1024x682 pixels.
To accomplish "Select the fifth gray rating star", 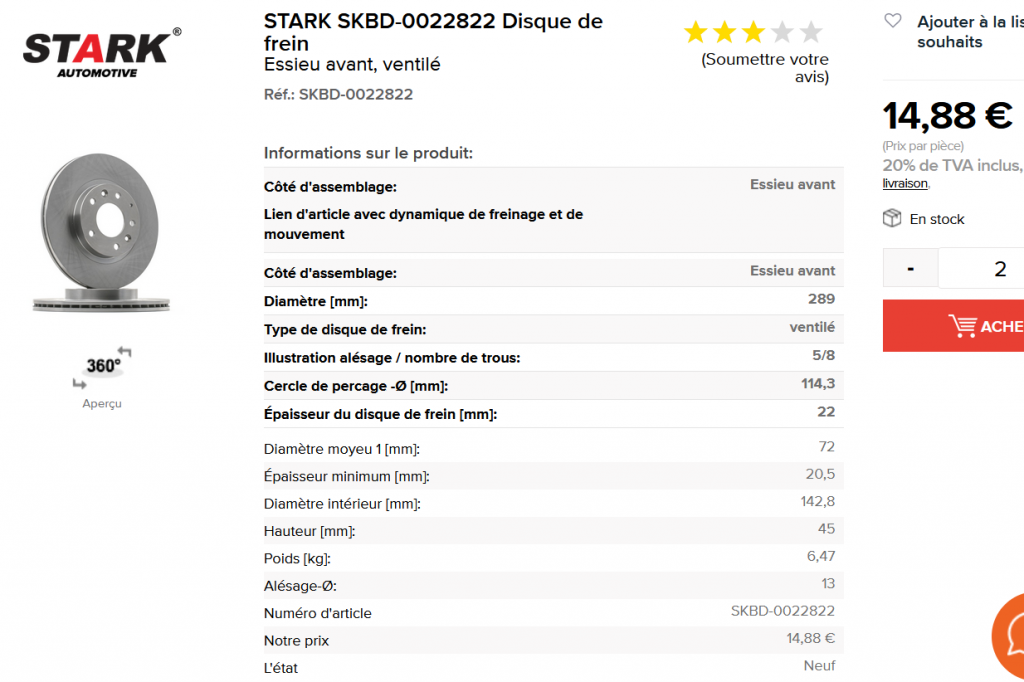I will 810,31.
